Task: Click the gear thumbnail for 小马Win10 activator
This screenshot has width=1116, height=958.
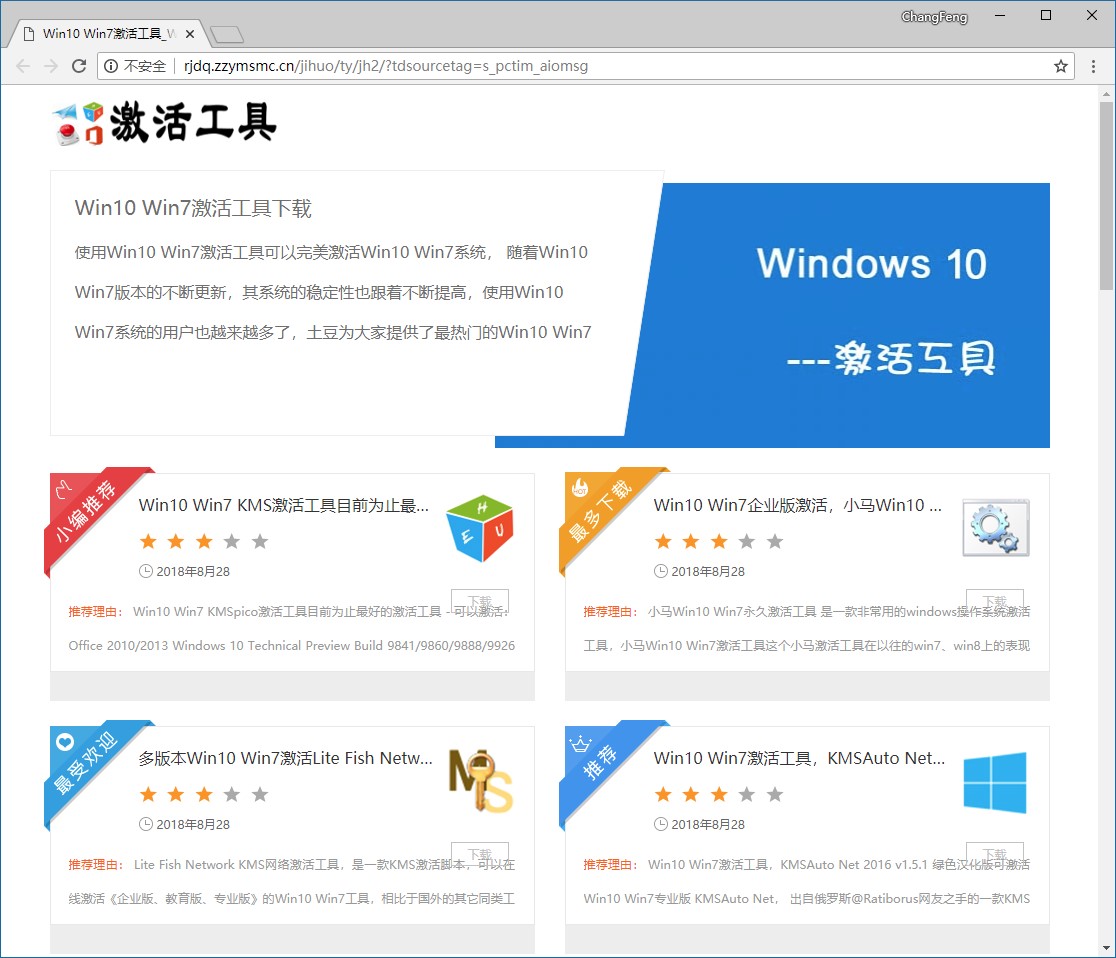Action: (995, 528)
